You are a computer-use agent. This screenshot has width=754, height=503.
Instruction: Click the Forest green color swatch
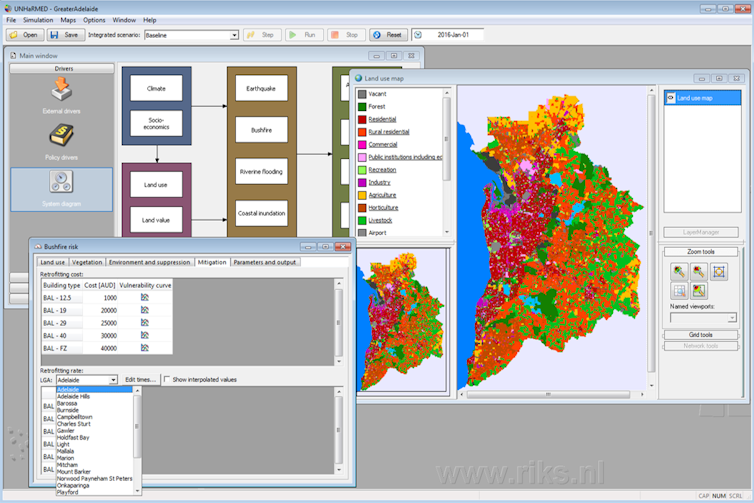pyautogui.click(x=362, y=106)
